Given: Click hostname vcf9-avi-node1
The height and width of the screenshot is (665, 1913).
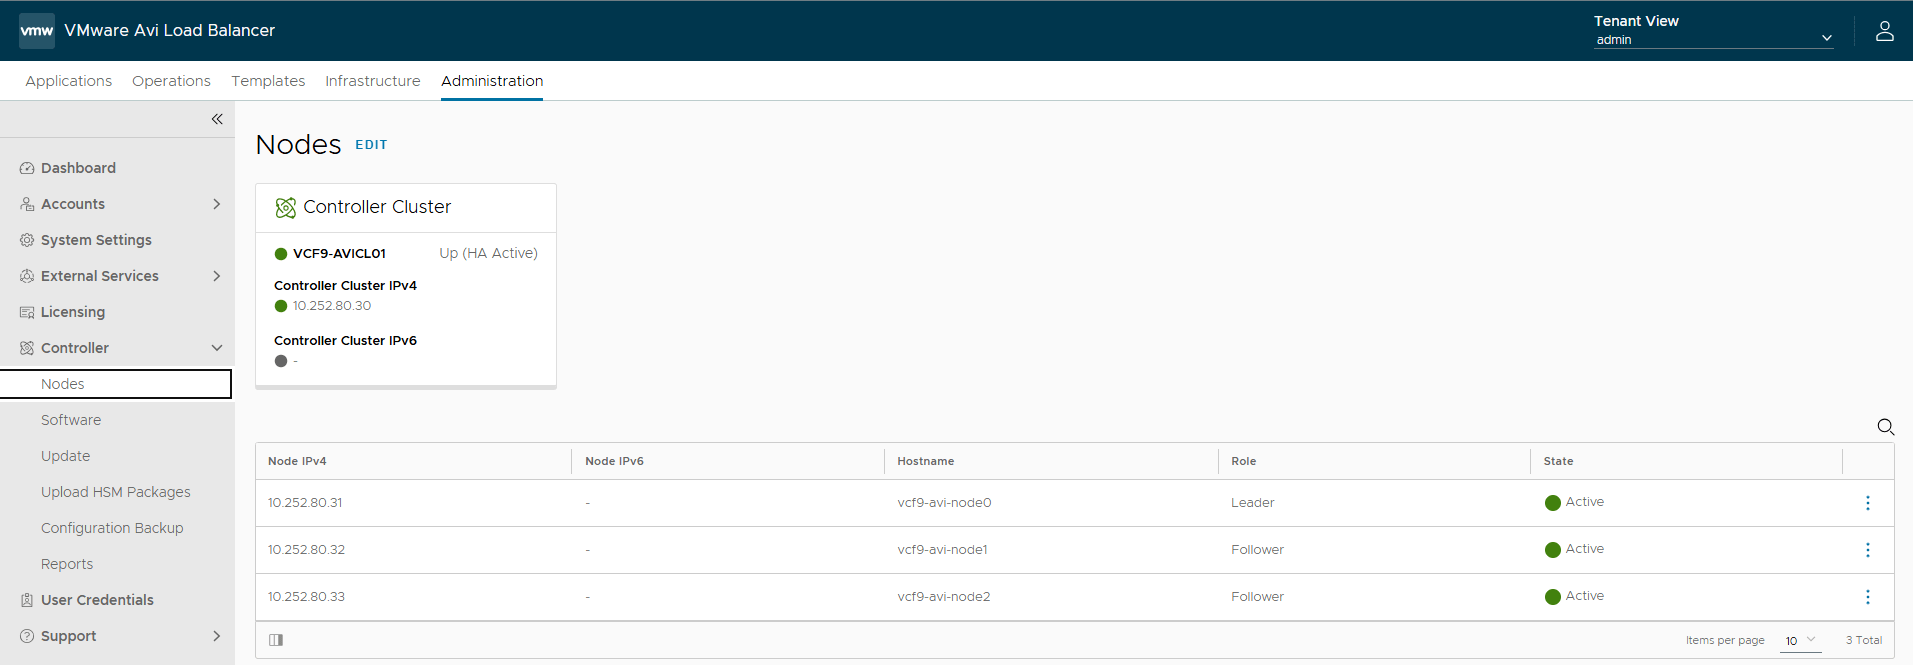Looking at the screenshot, I should click(x=942, y=550).
